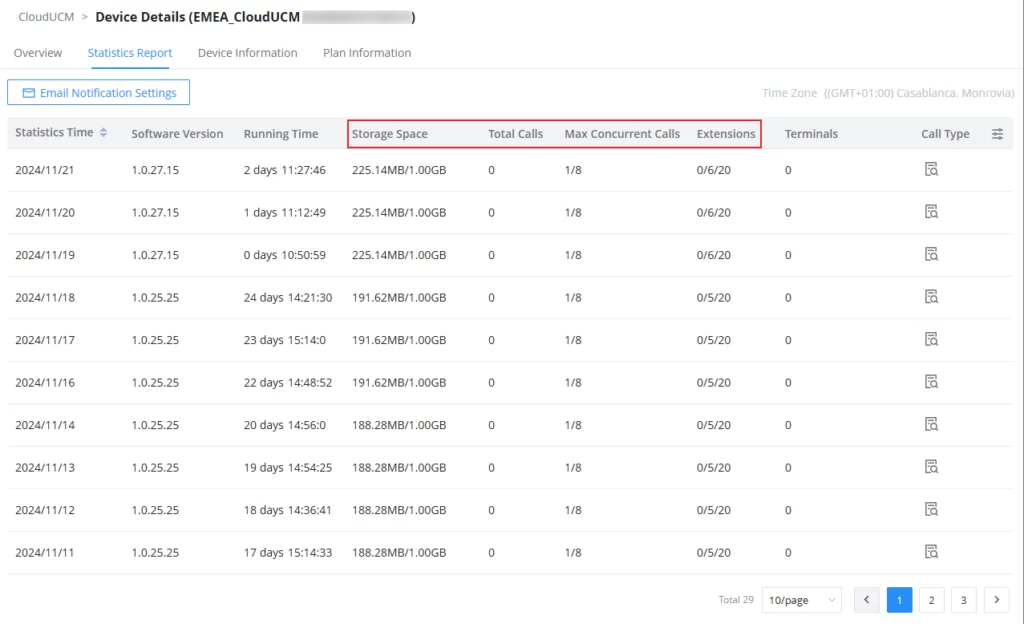Screen dimensions: 1024x624
Task: Click extensions 0/5/20 in 2024/11/17 row
Action: 713,339
